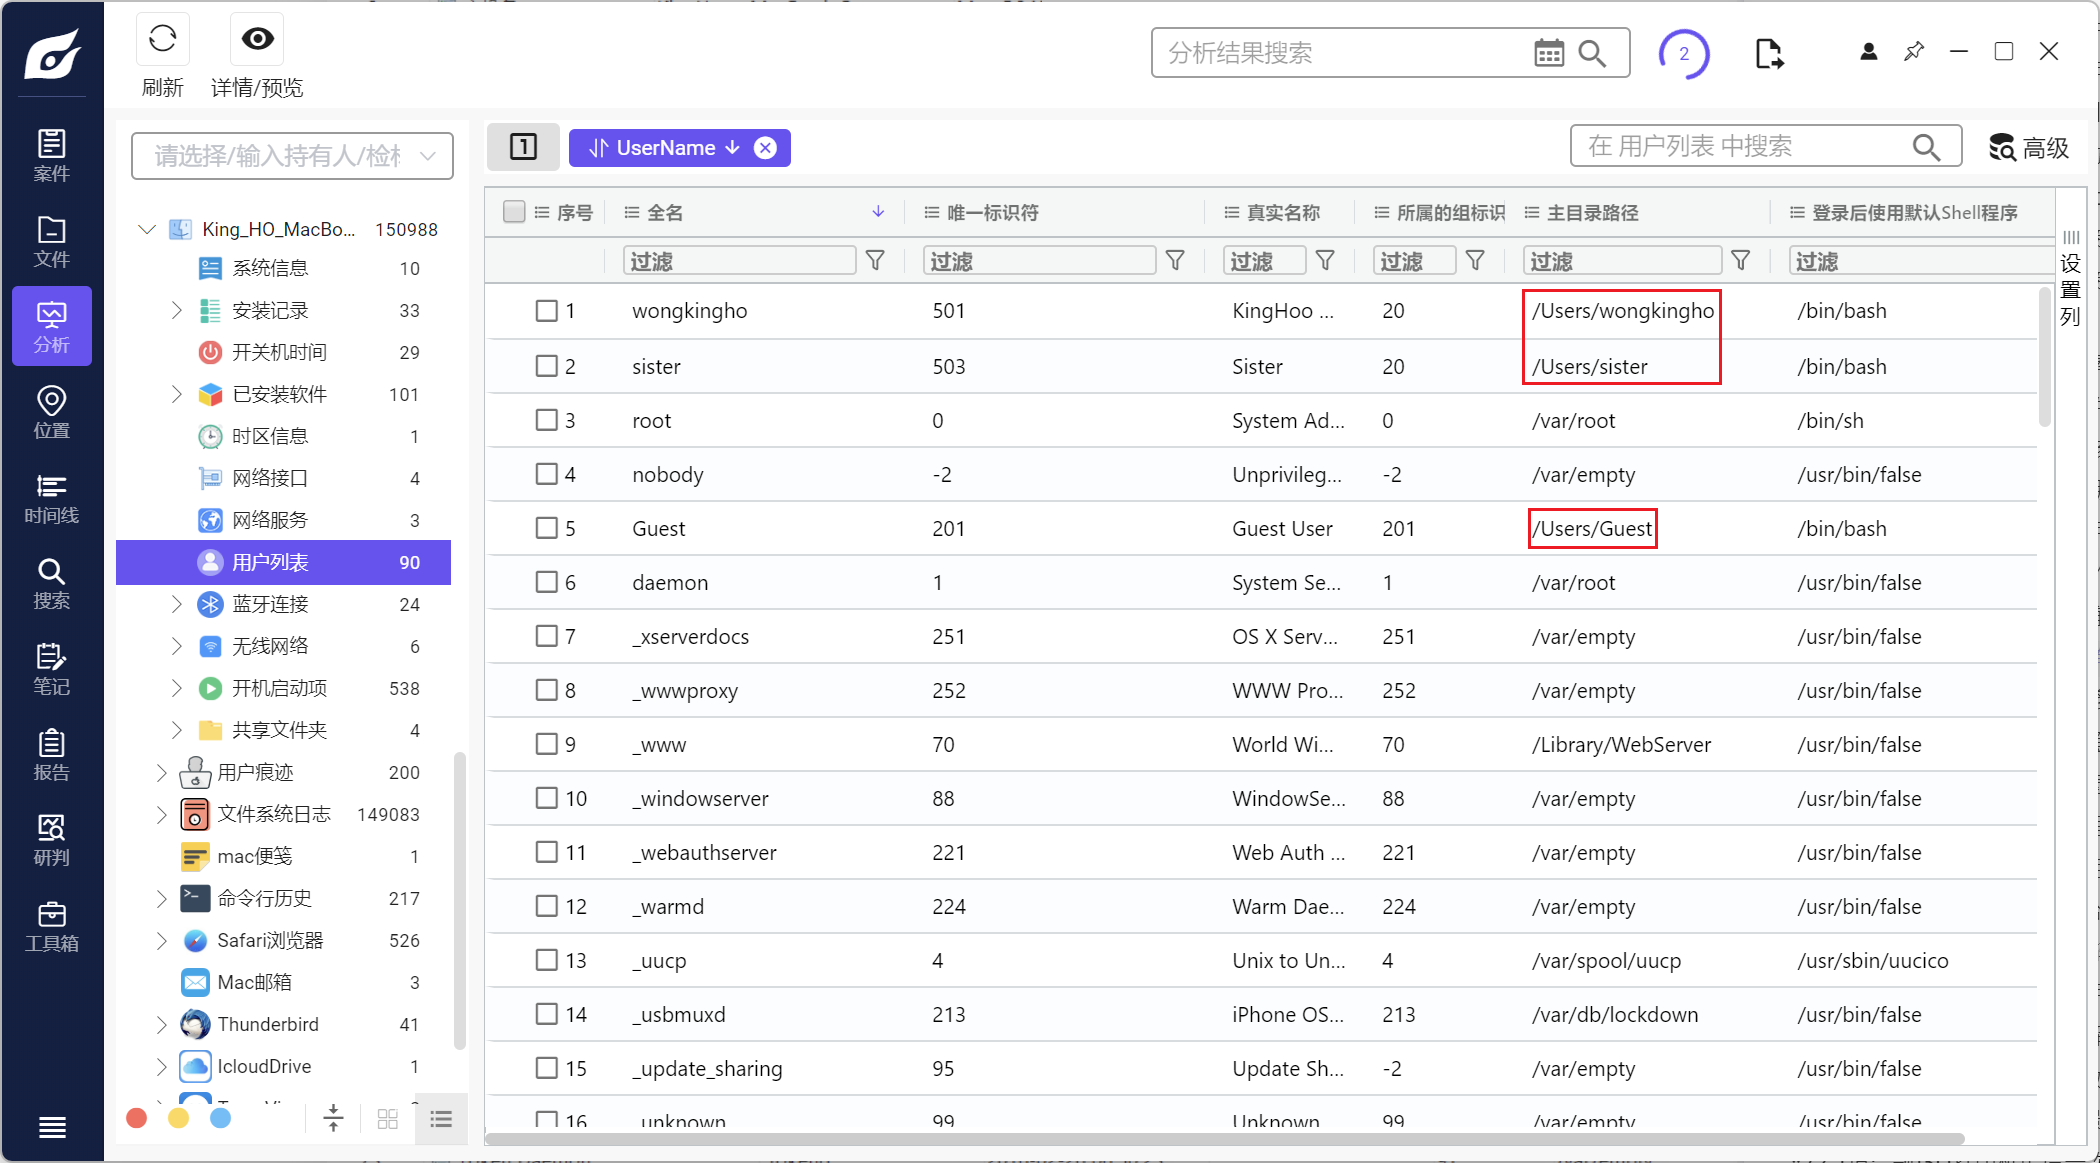Open the task counter circle showing 2

[1684, 54]
